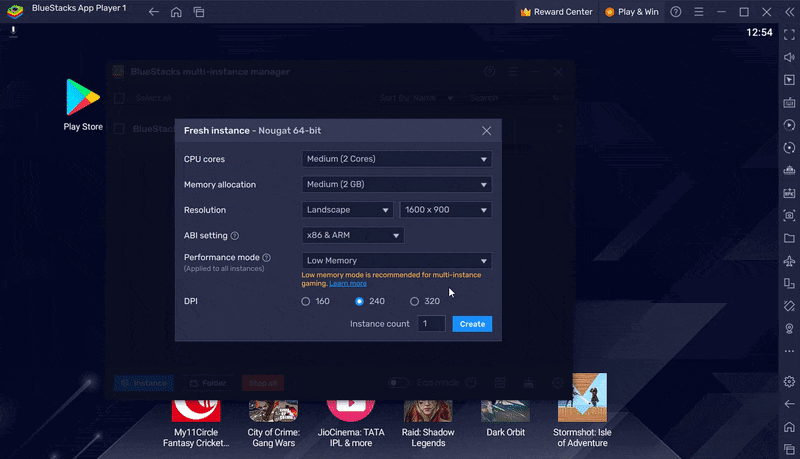Select DPI 320 radio button
The width and height of the screenshot is (800, 459).
click(x=414, y=301)
